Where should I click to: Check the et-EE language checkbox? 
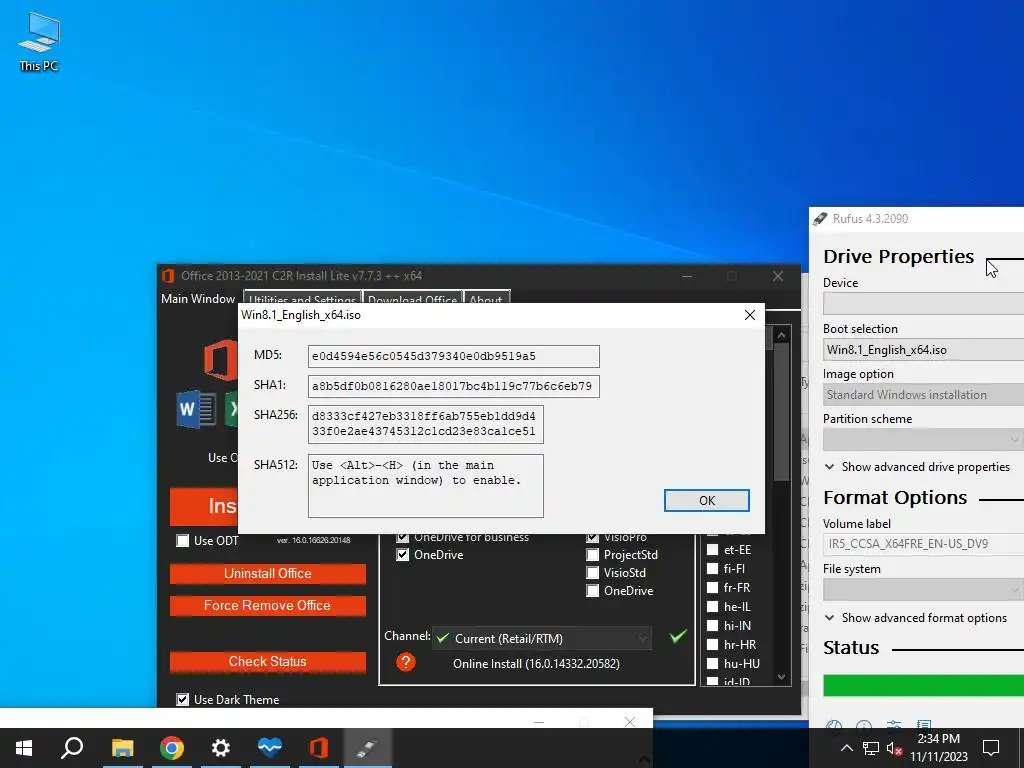712,550
